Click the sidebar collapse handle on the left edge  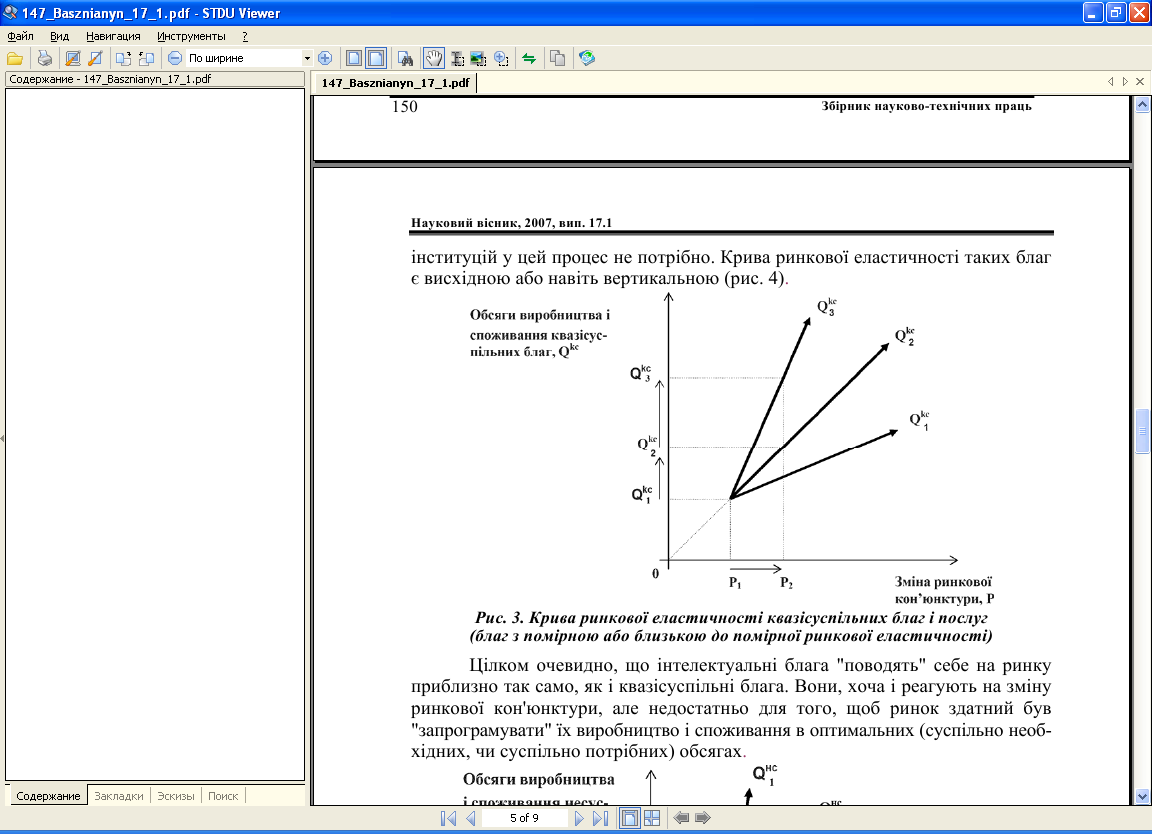[x=2, y=439]
